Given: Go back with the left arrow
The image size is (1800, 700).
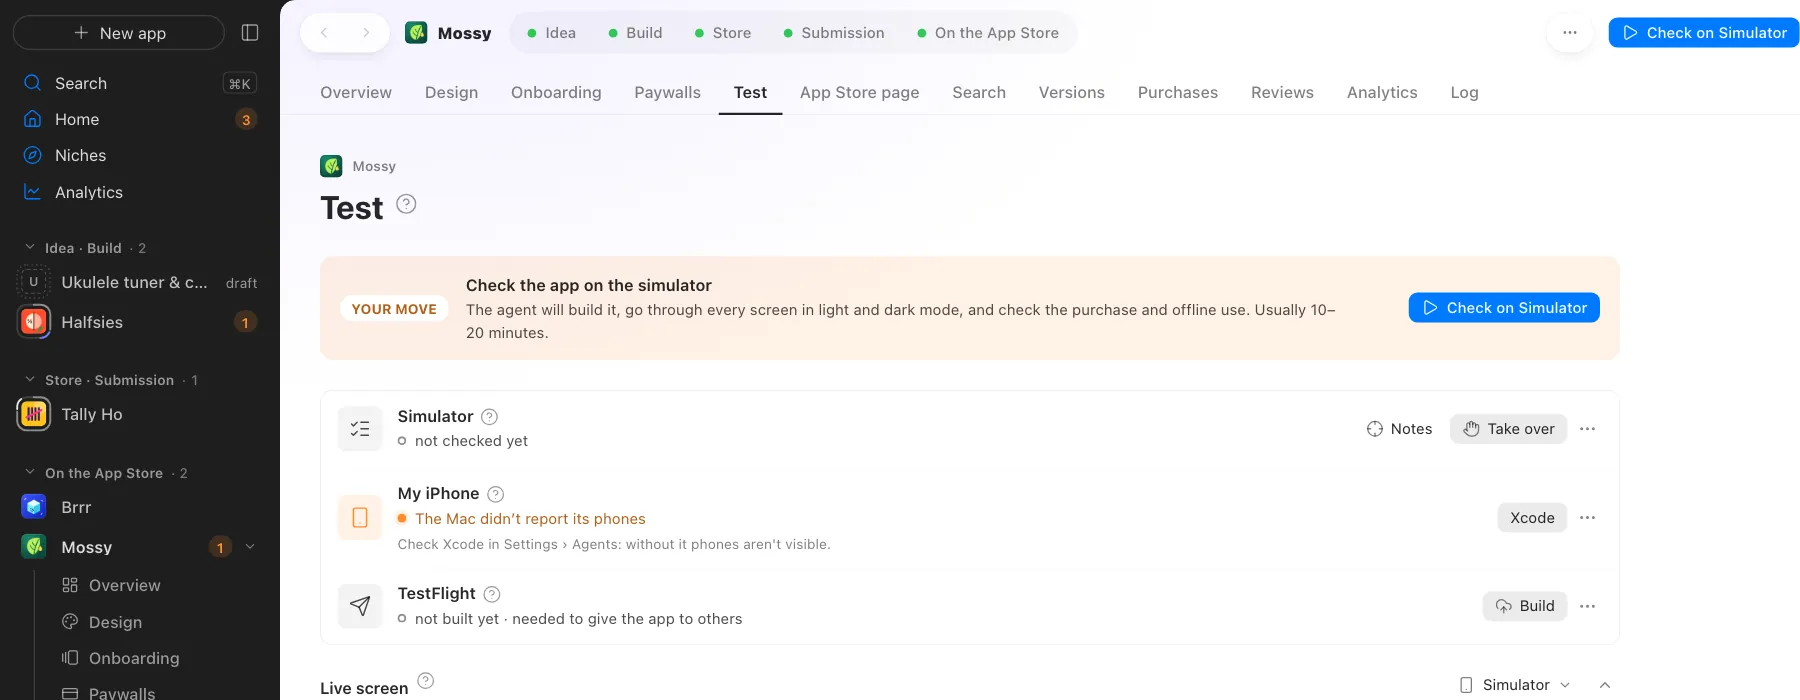Looking at the screenshot, I should 324,33.
